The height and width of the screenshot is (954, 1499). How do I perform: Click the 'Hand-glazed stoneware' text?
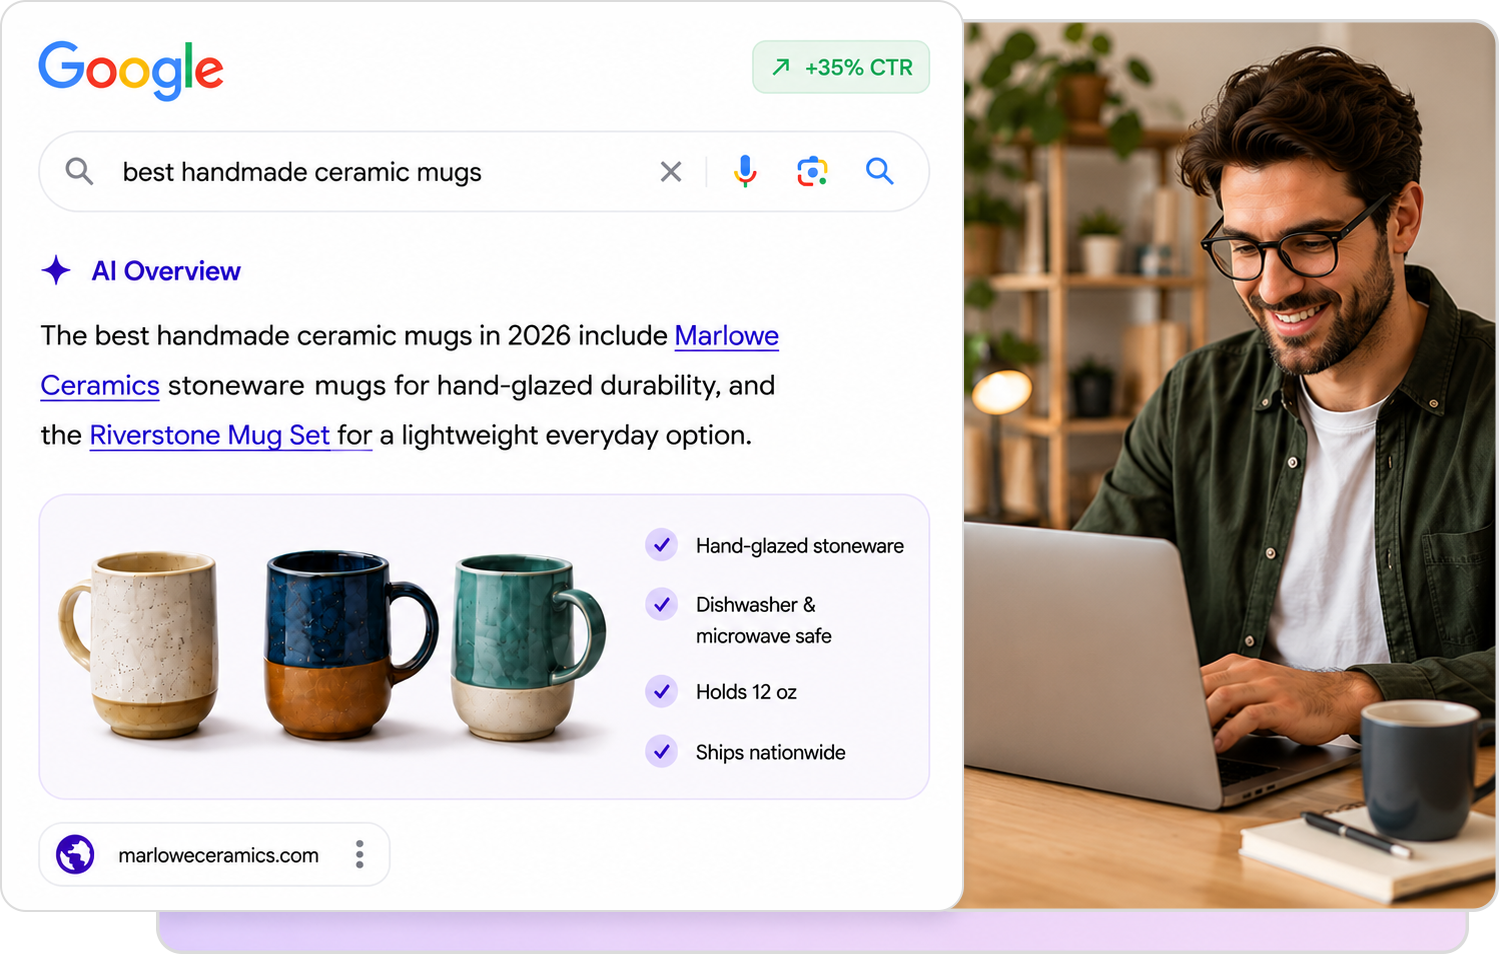pos(800,546)
